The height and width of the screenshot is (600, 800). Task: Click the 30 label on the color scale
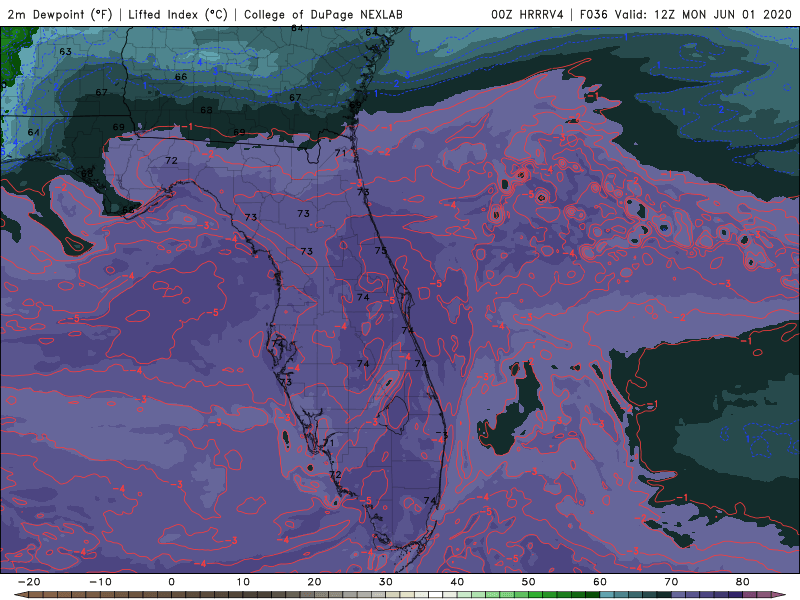(386, 582)
